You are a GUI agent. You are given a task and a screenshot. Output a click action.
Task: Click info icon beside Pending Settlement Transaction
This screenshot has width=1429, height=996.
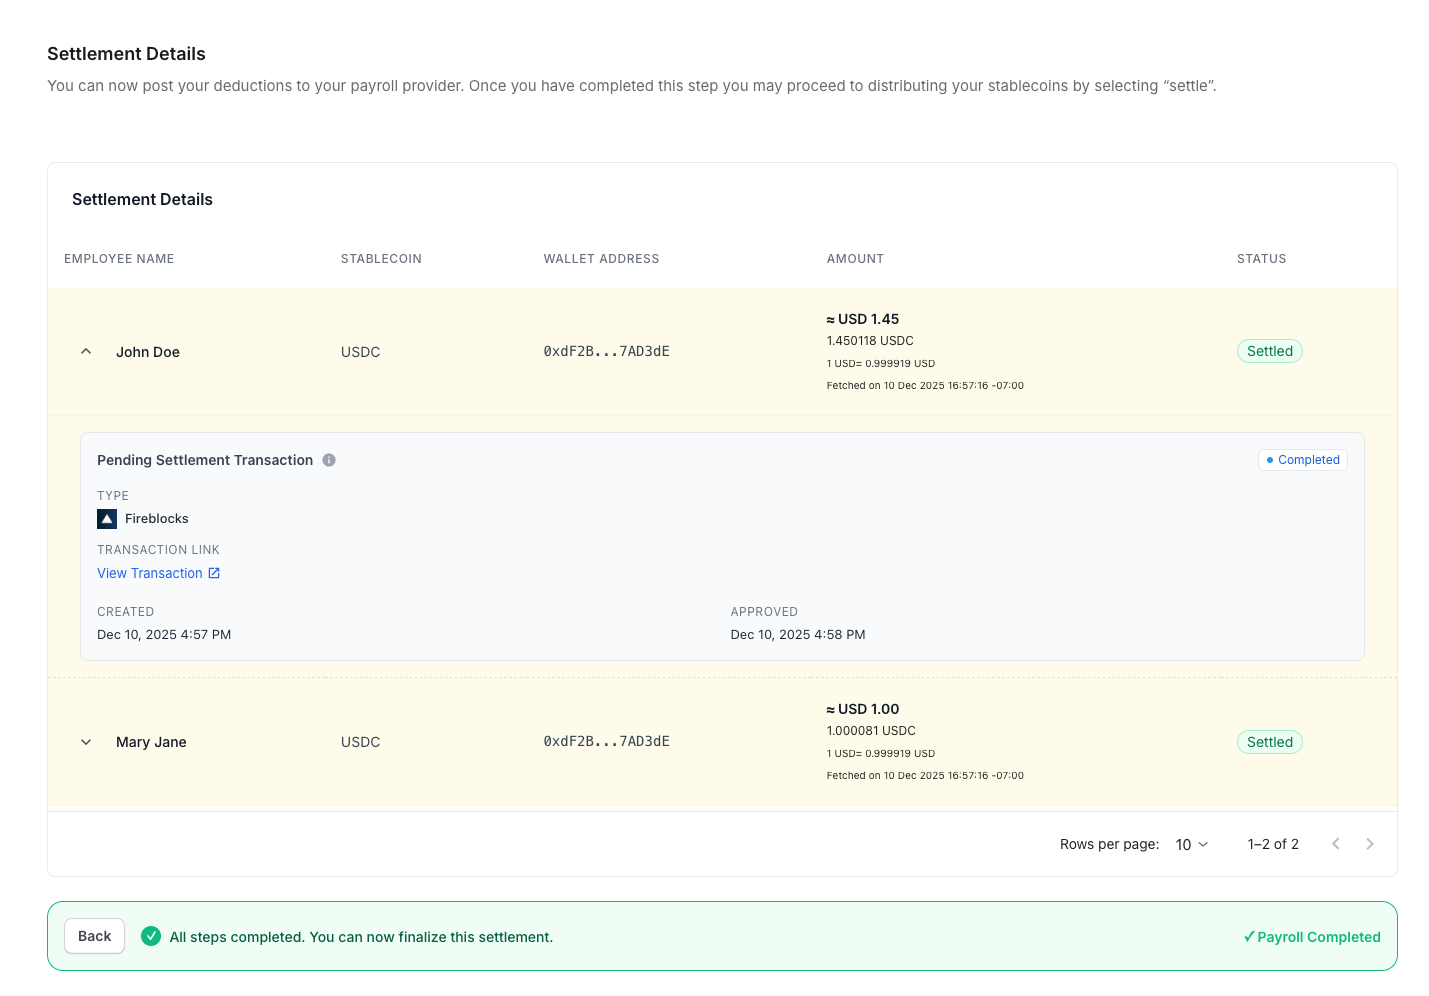pyautogui.click(x=329, y=460)
